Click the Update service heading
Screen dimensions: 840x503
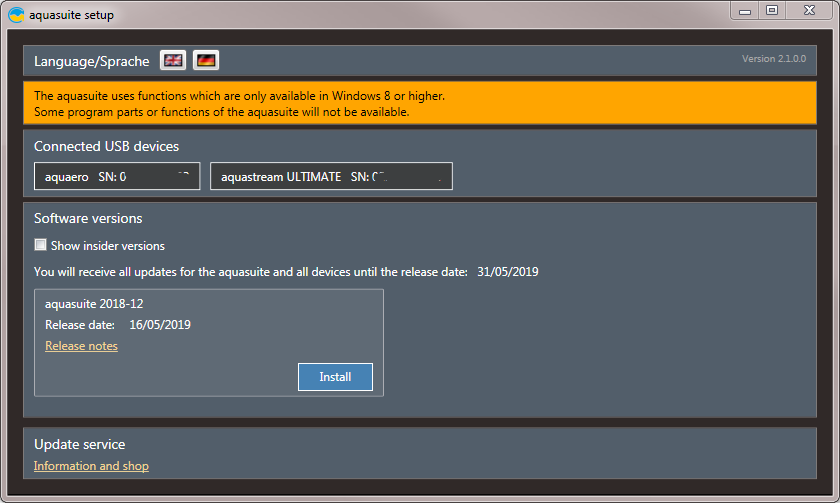[x=80, y=445]
